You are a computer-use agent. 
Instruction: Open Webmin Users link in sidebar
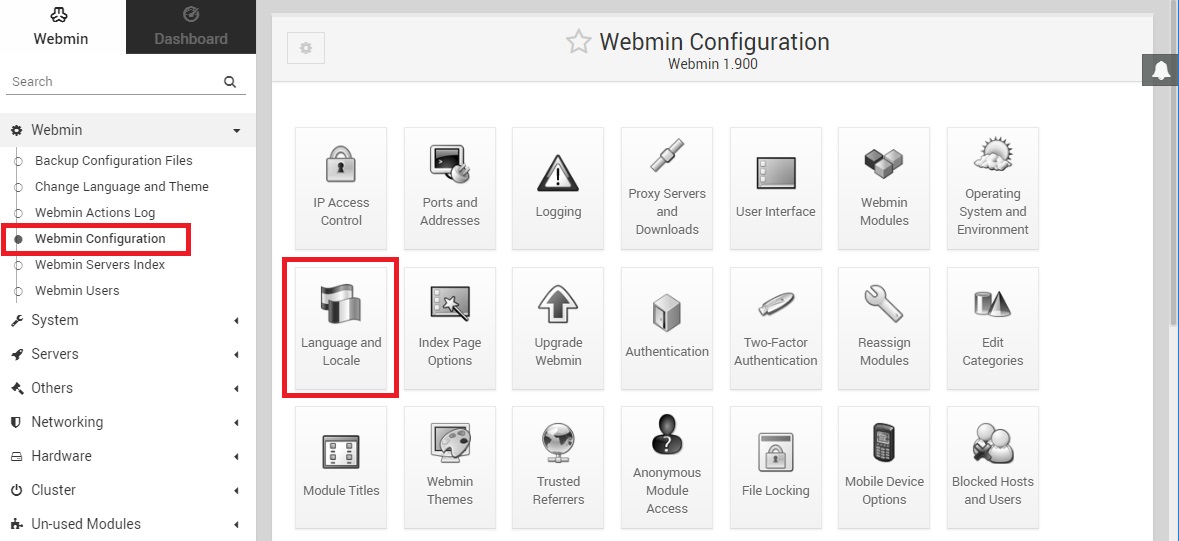pyautogui.click(x=77, y=290)
